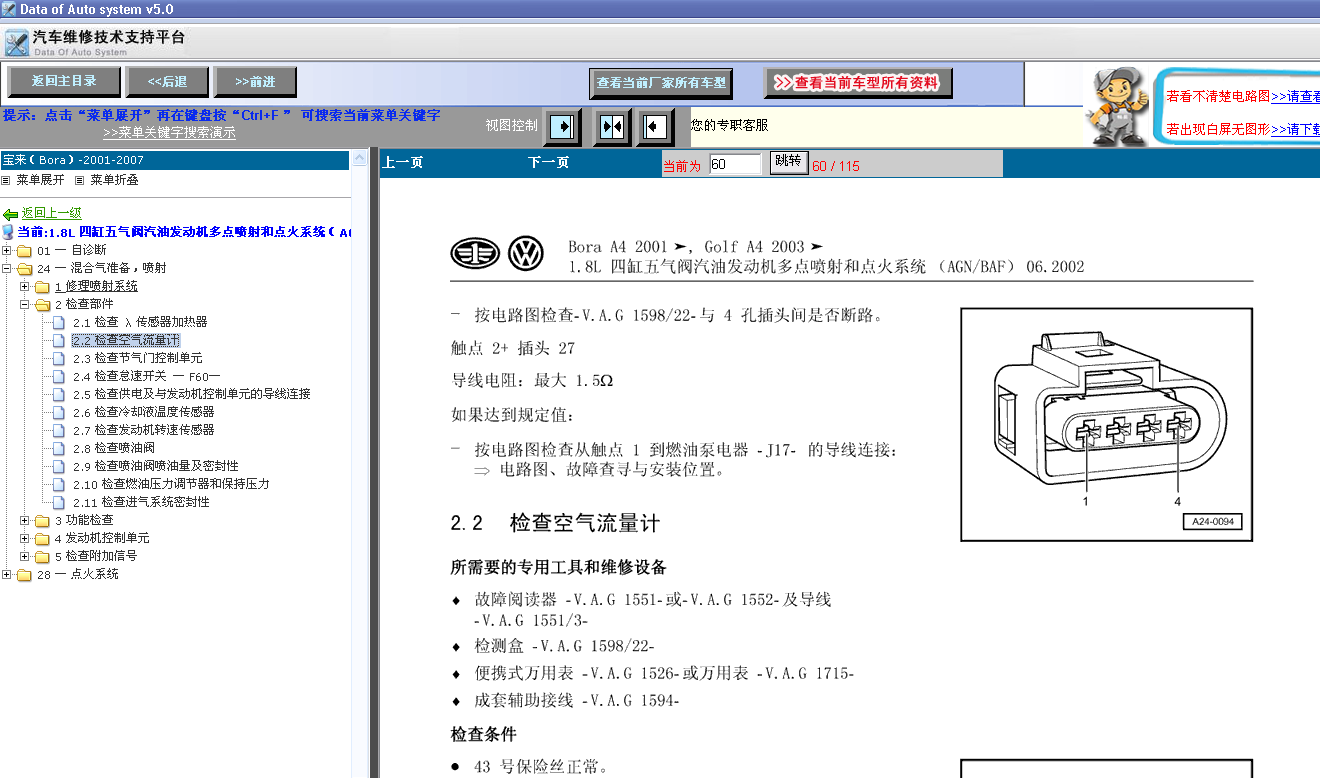Click the folder icon for 01 一 自诊断
1320x778 pixels.
click(x=24, y=250)
